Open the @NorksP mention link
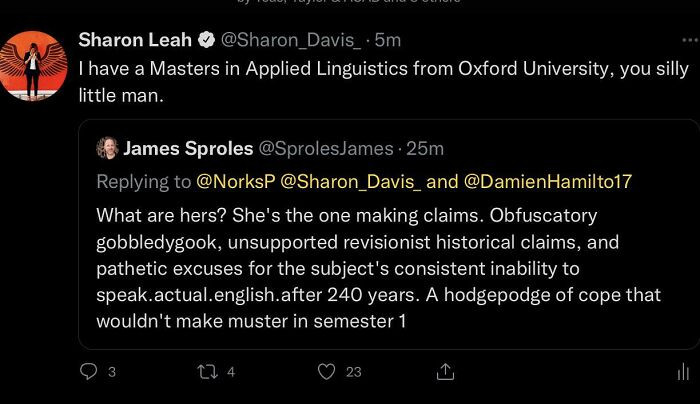 coord(236,181)
